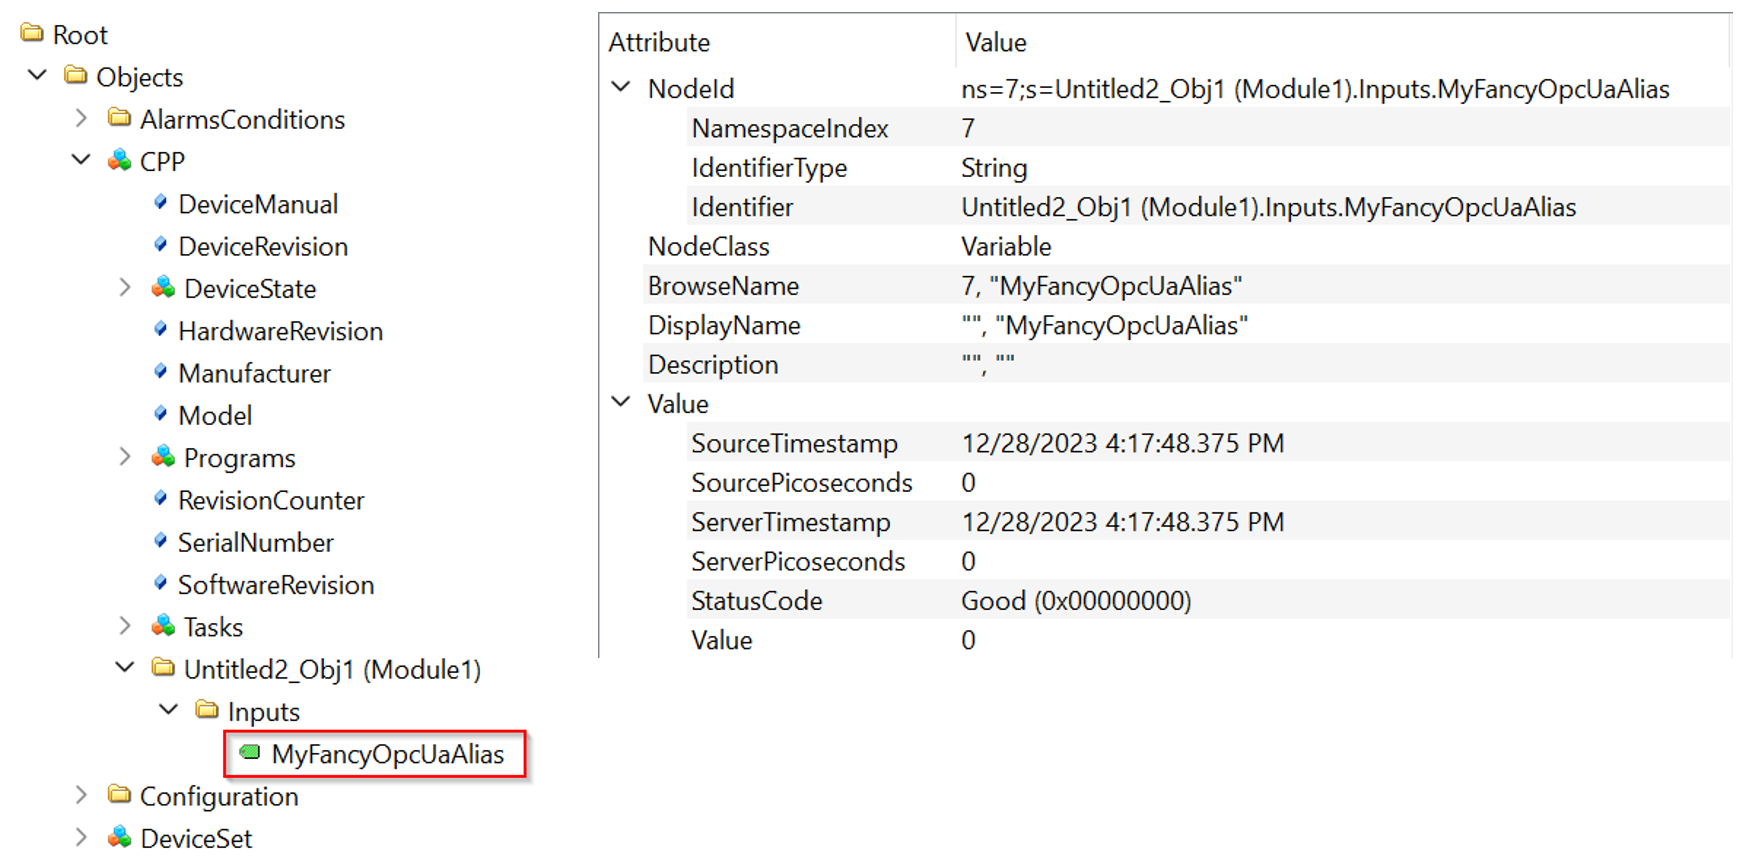Select the Root tree item label
Viewport: 1741px width, 867px height.
point(80,35)
